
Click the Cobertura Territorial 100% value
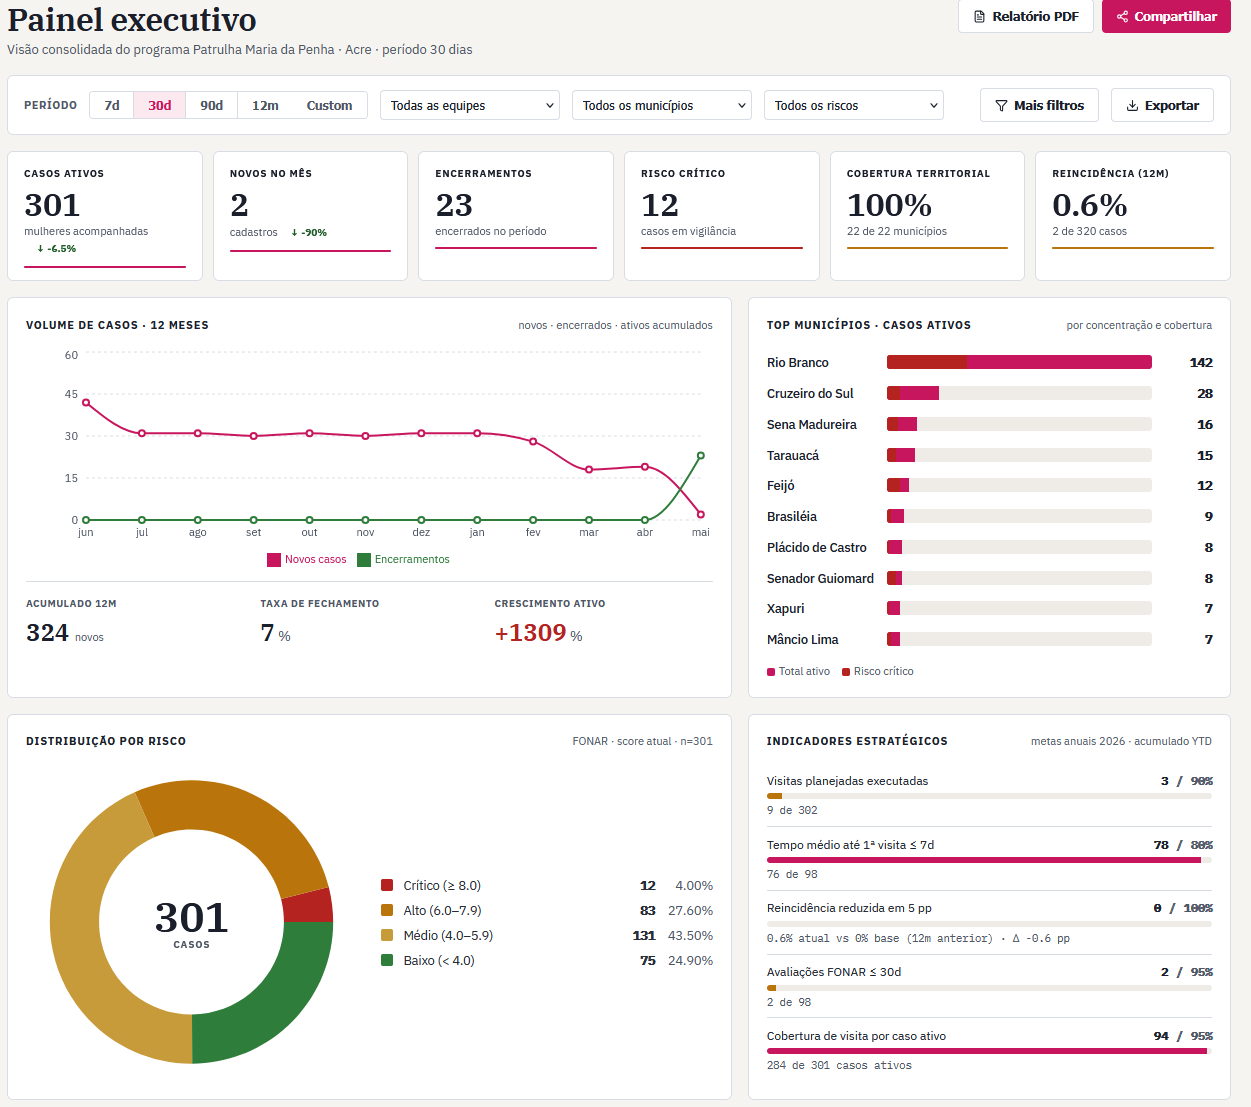point(889,205)
